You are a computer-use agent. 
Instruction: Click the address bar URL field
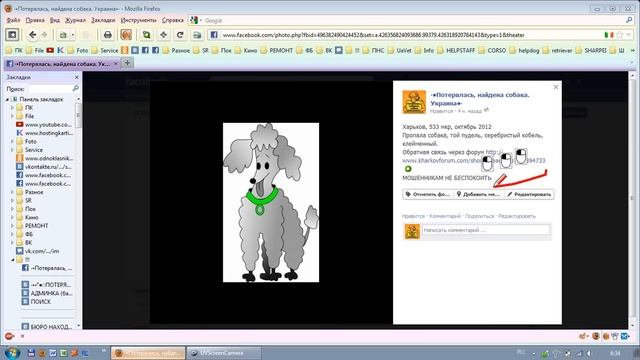click(412, 35)
